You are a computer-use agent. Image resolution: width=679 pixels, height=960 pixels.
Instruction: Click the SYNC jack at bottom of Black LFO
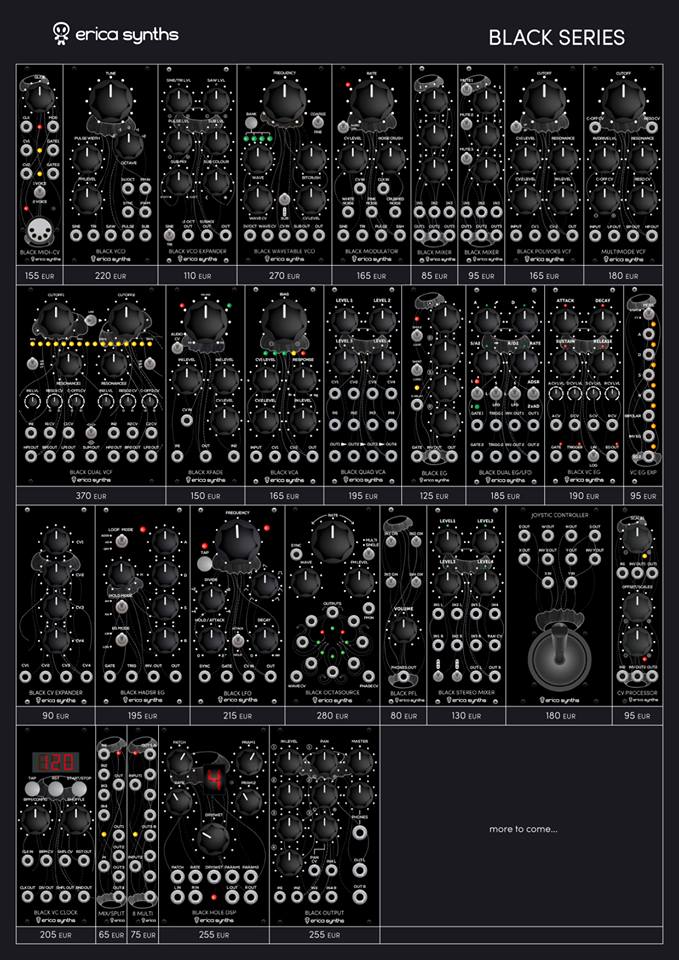(x=204, y=677)
